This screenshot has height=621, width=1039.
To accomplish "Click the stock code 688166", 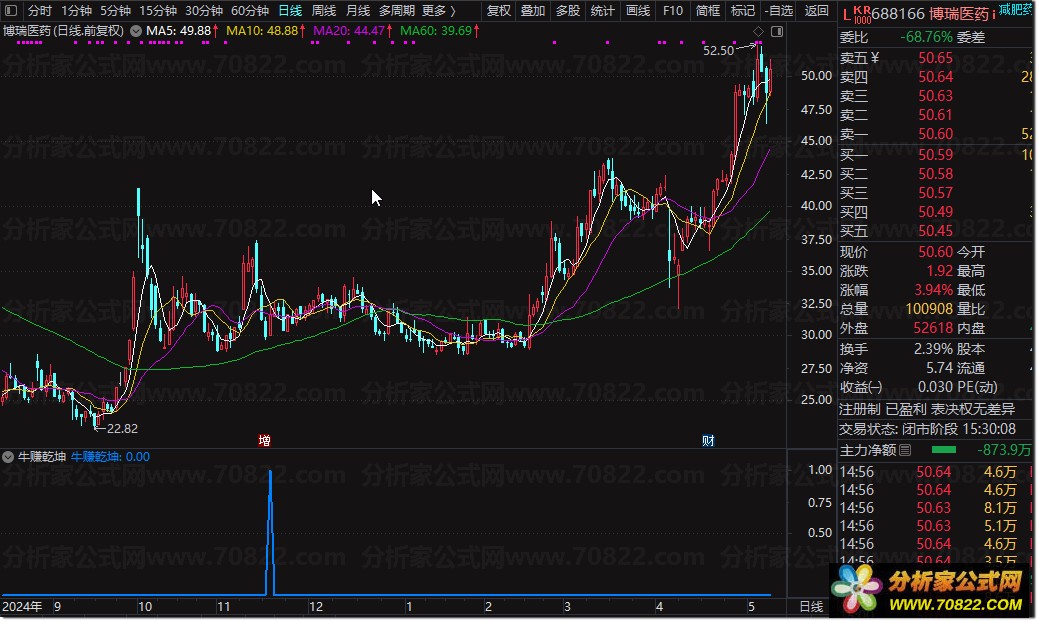I will [898, 14].
